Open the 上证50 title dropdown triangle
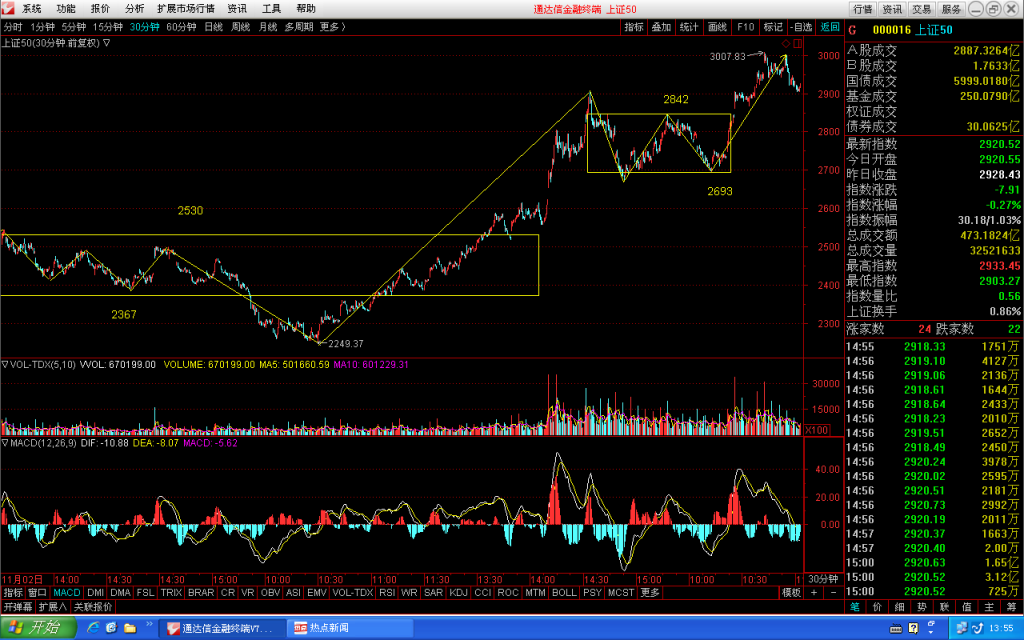Viewport: 1024px width, 640px height. [106, 43]
